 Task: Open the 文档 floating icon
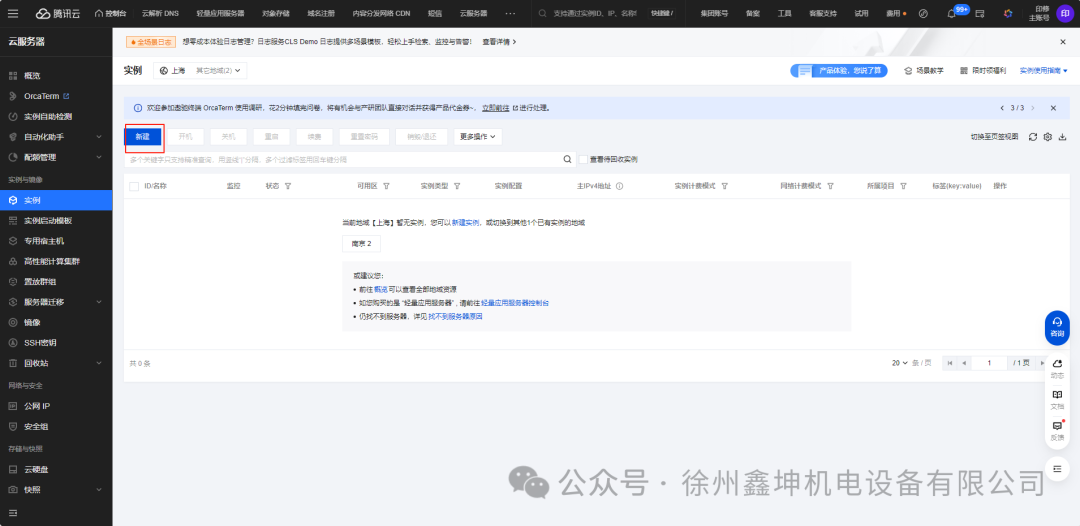(1057, 399)
